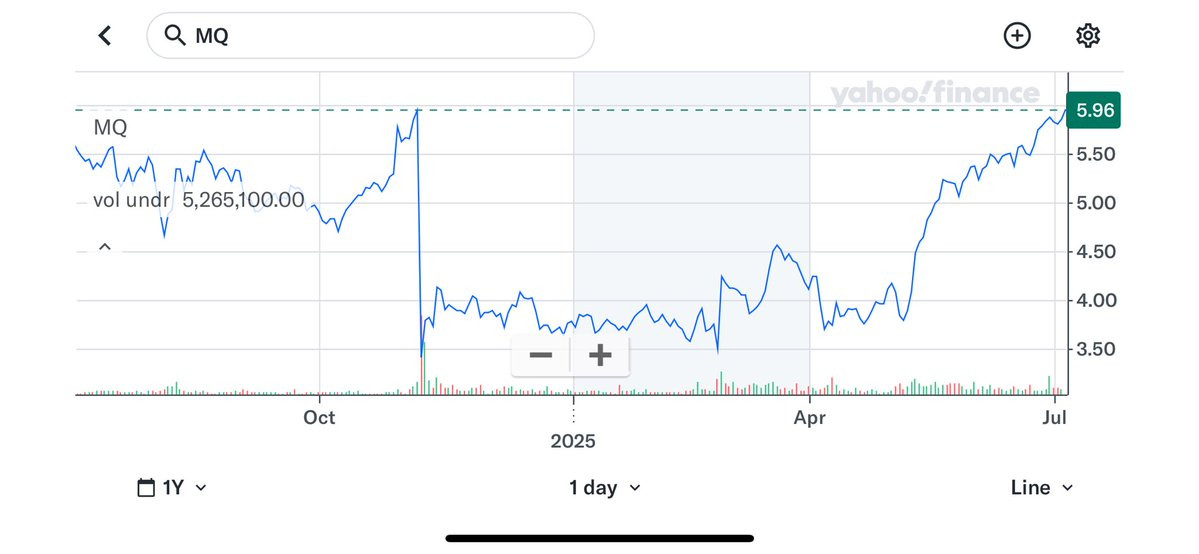Collapse the indicator panel caret

pyautogui.click(x=105, y=247)
